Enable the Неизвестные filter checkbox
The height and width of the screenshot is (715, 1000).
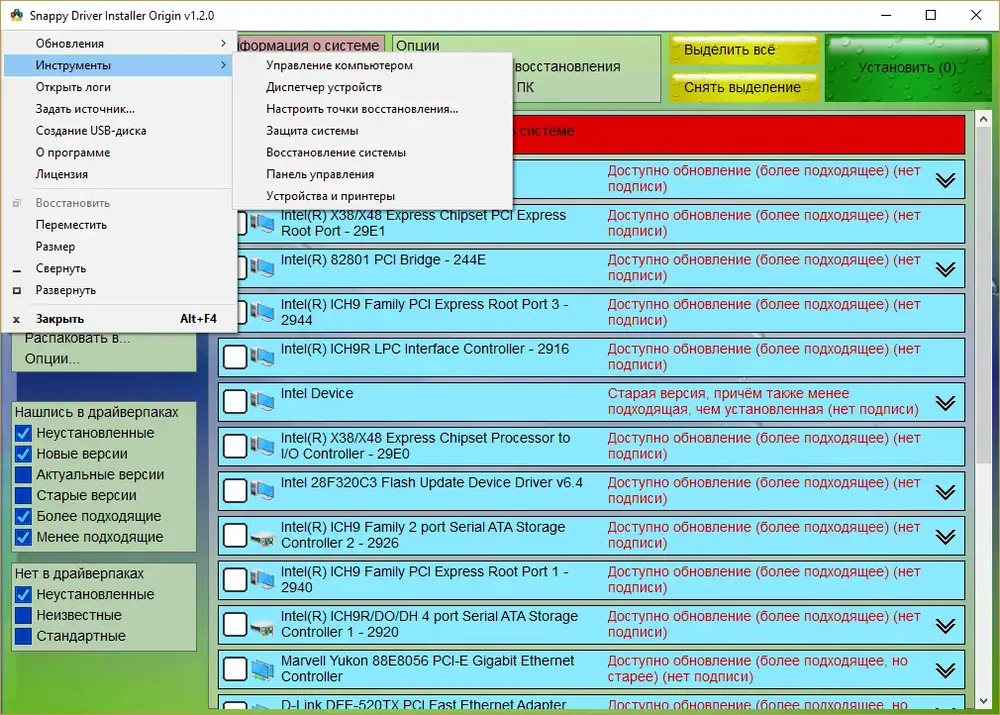[24, 615]
